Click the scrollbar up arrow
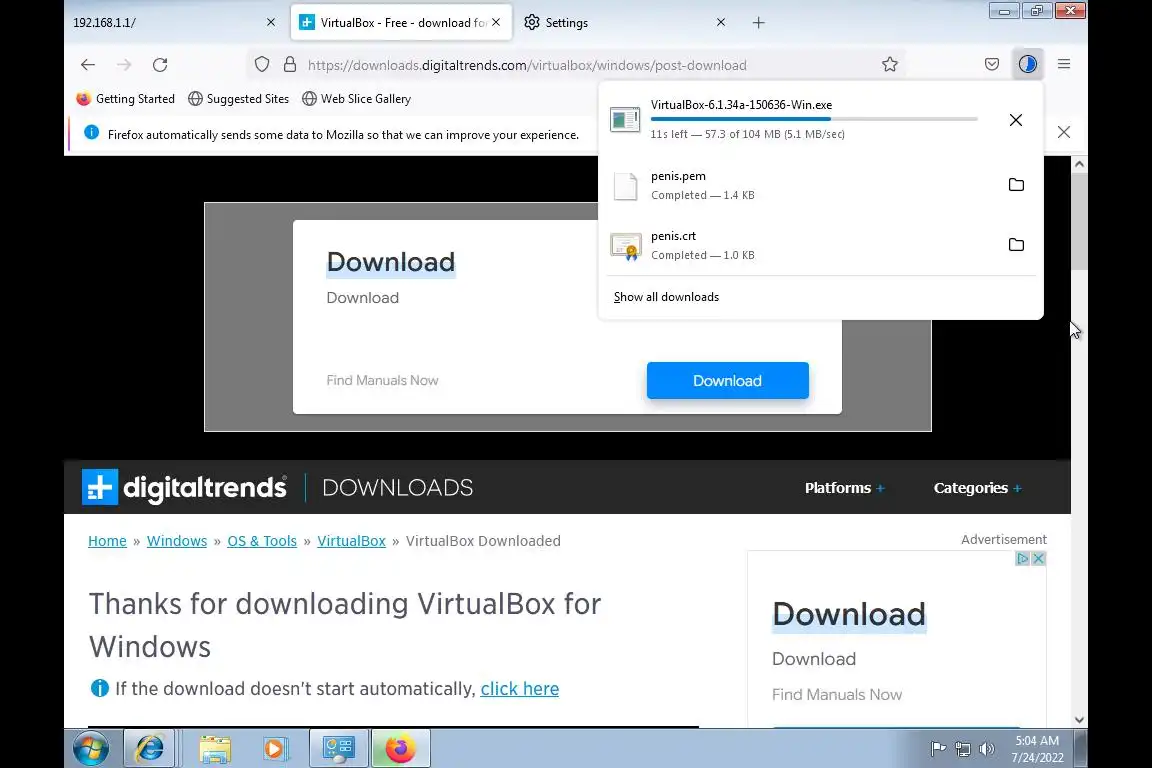 1079,164
